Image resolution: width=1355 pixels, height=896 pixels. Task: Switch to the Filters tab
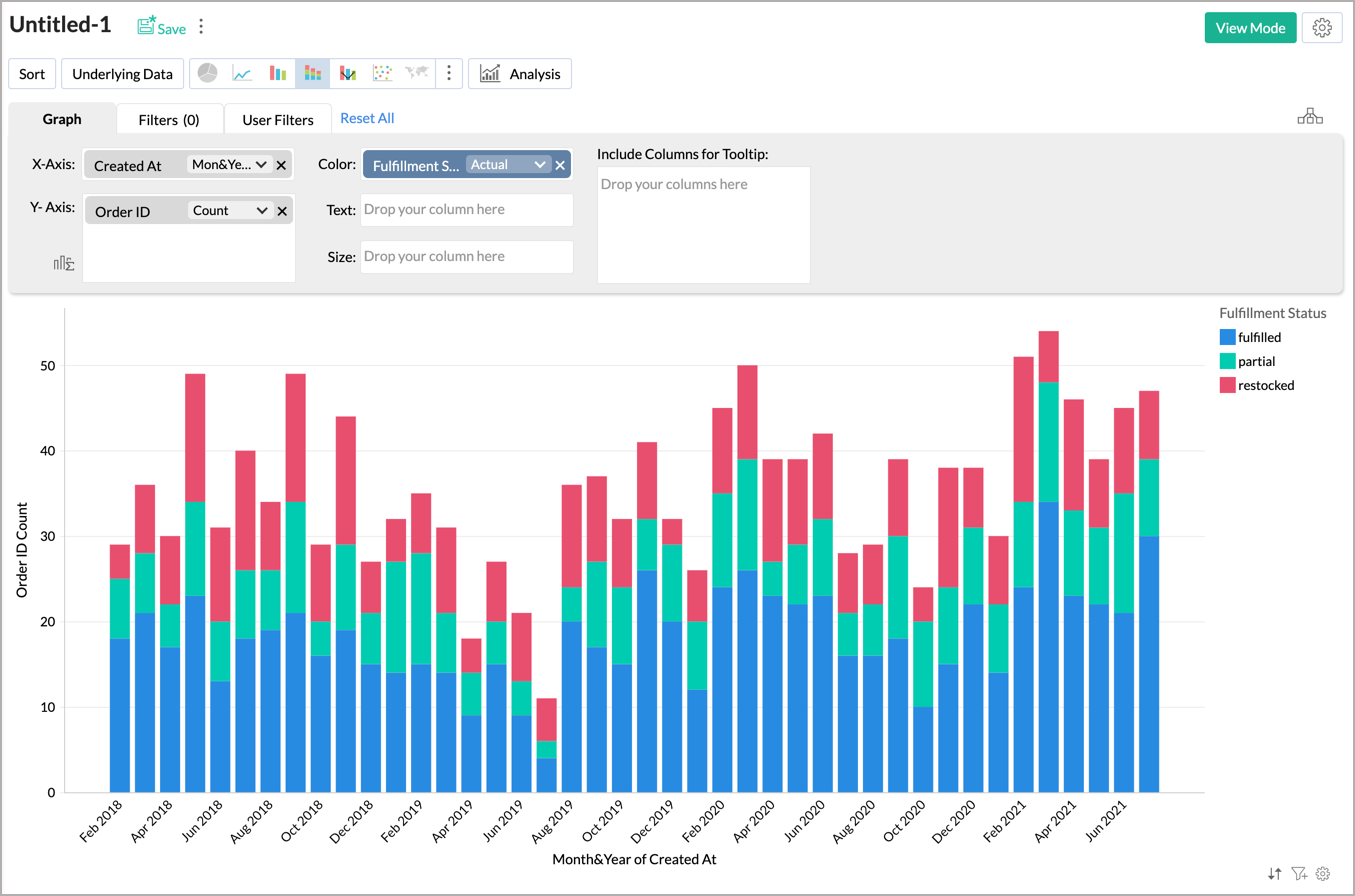click(169, 118)
